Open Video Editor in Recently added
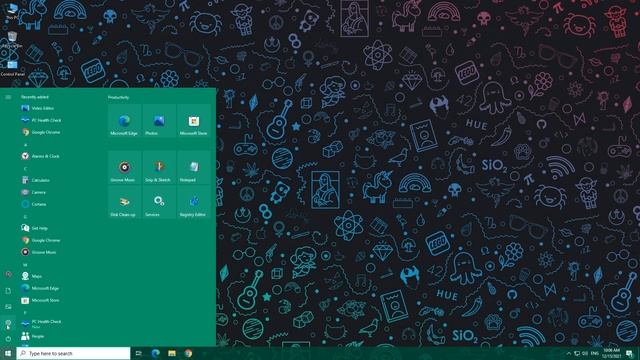 click(x=59, y=108)
